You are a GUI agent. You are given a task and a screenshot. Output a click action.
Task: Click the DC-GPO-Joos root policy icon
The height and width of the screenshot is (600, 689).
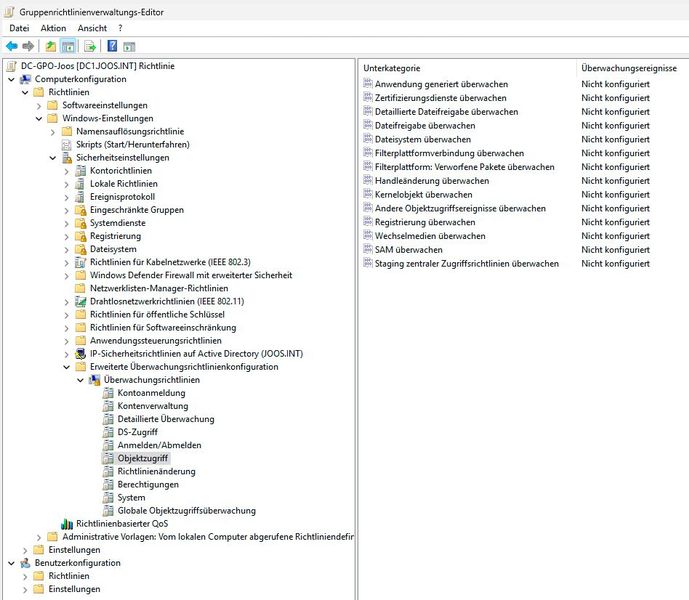tap(12, 66)
